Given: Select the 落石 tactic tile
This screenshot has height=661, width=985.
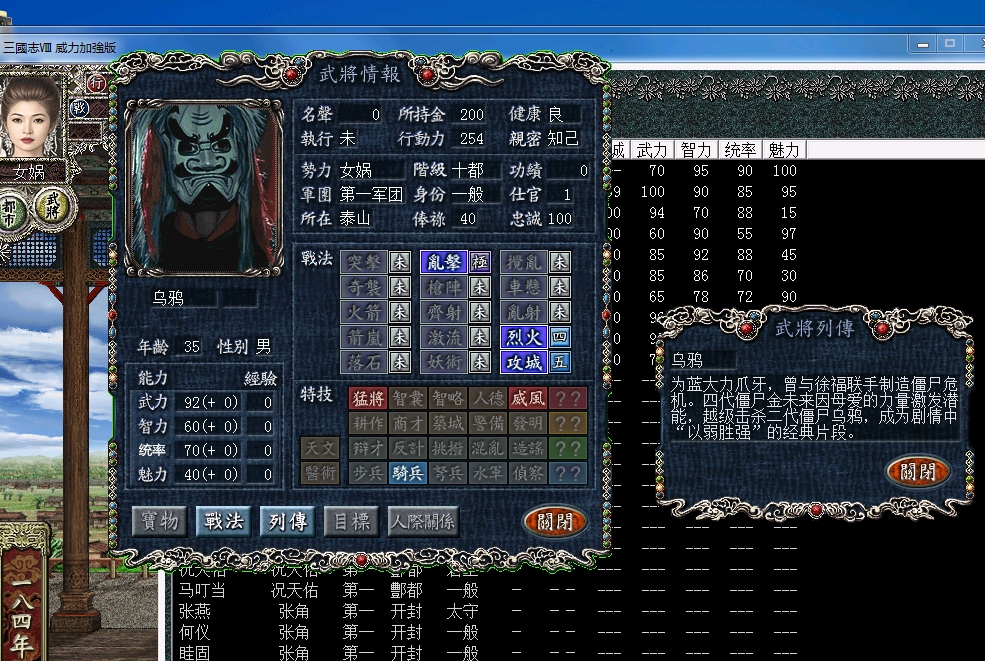Looking at the screenshot, I should [x=364, y=363].
